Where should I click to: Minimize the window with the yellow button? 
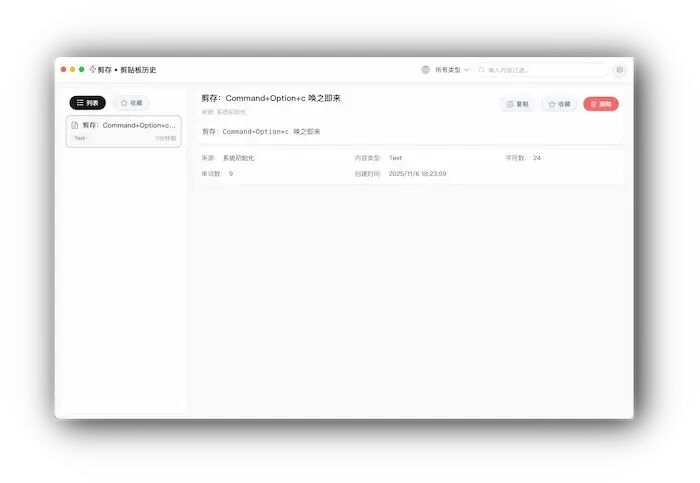pos(72,69)
